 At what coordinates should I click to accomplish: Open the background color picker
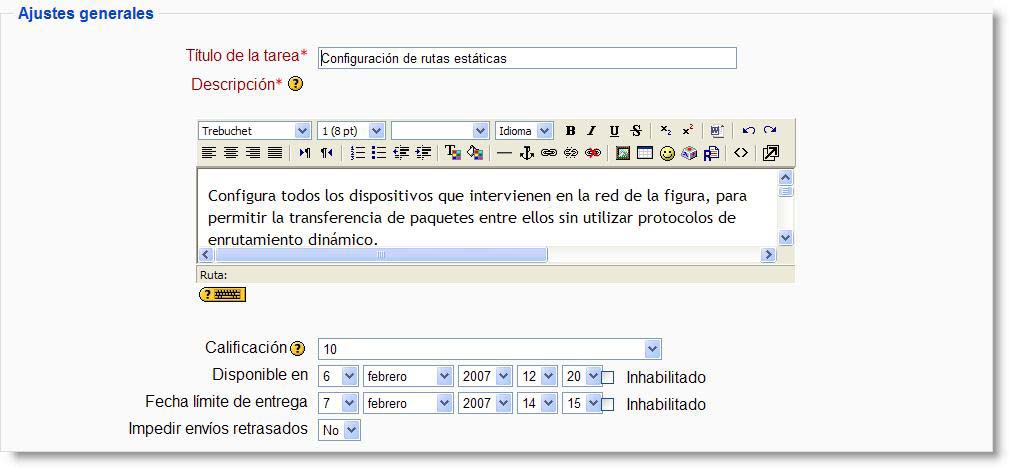tap(475, 153)
